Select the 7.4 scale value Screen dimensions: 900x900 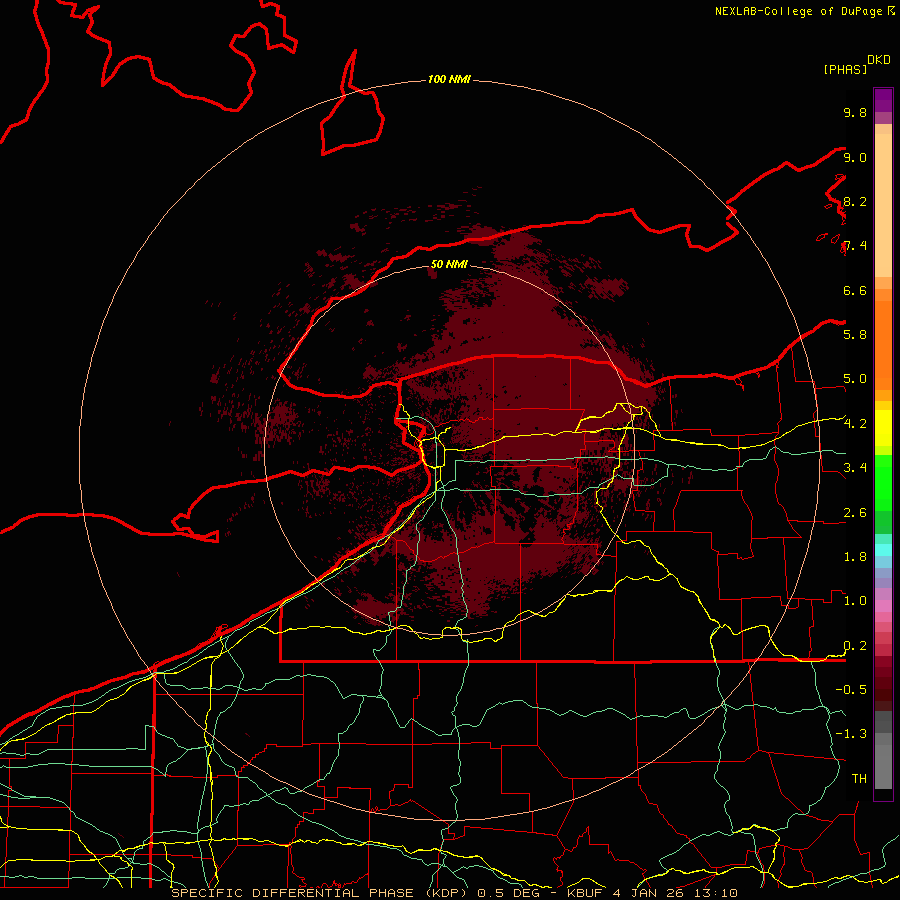pos(855,246)
